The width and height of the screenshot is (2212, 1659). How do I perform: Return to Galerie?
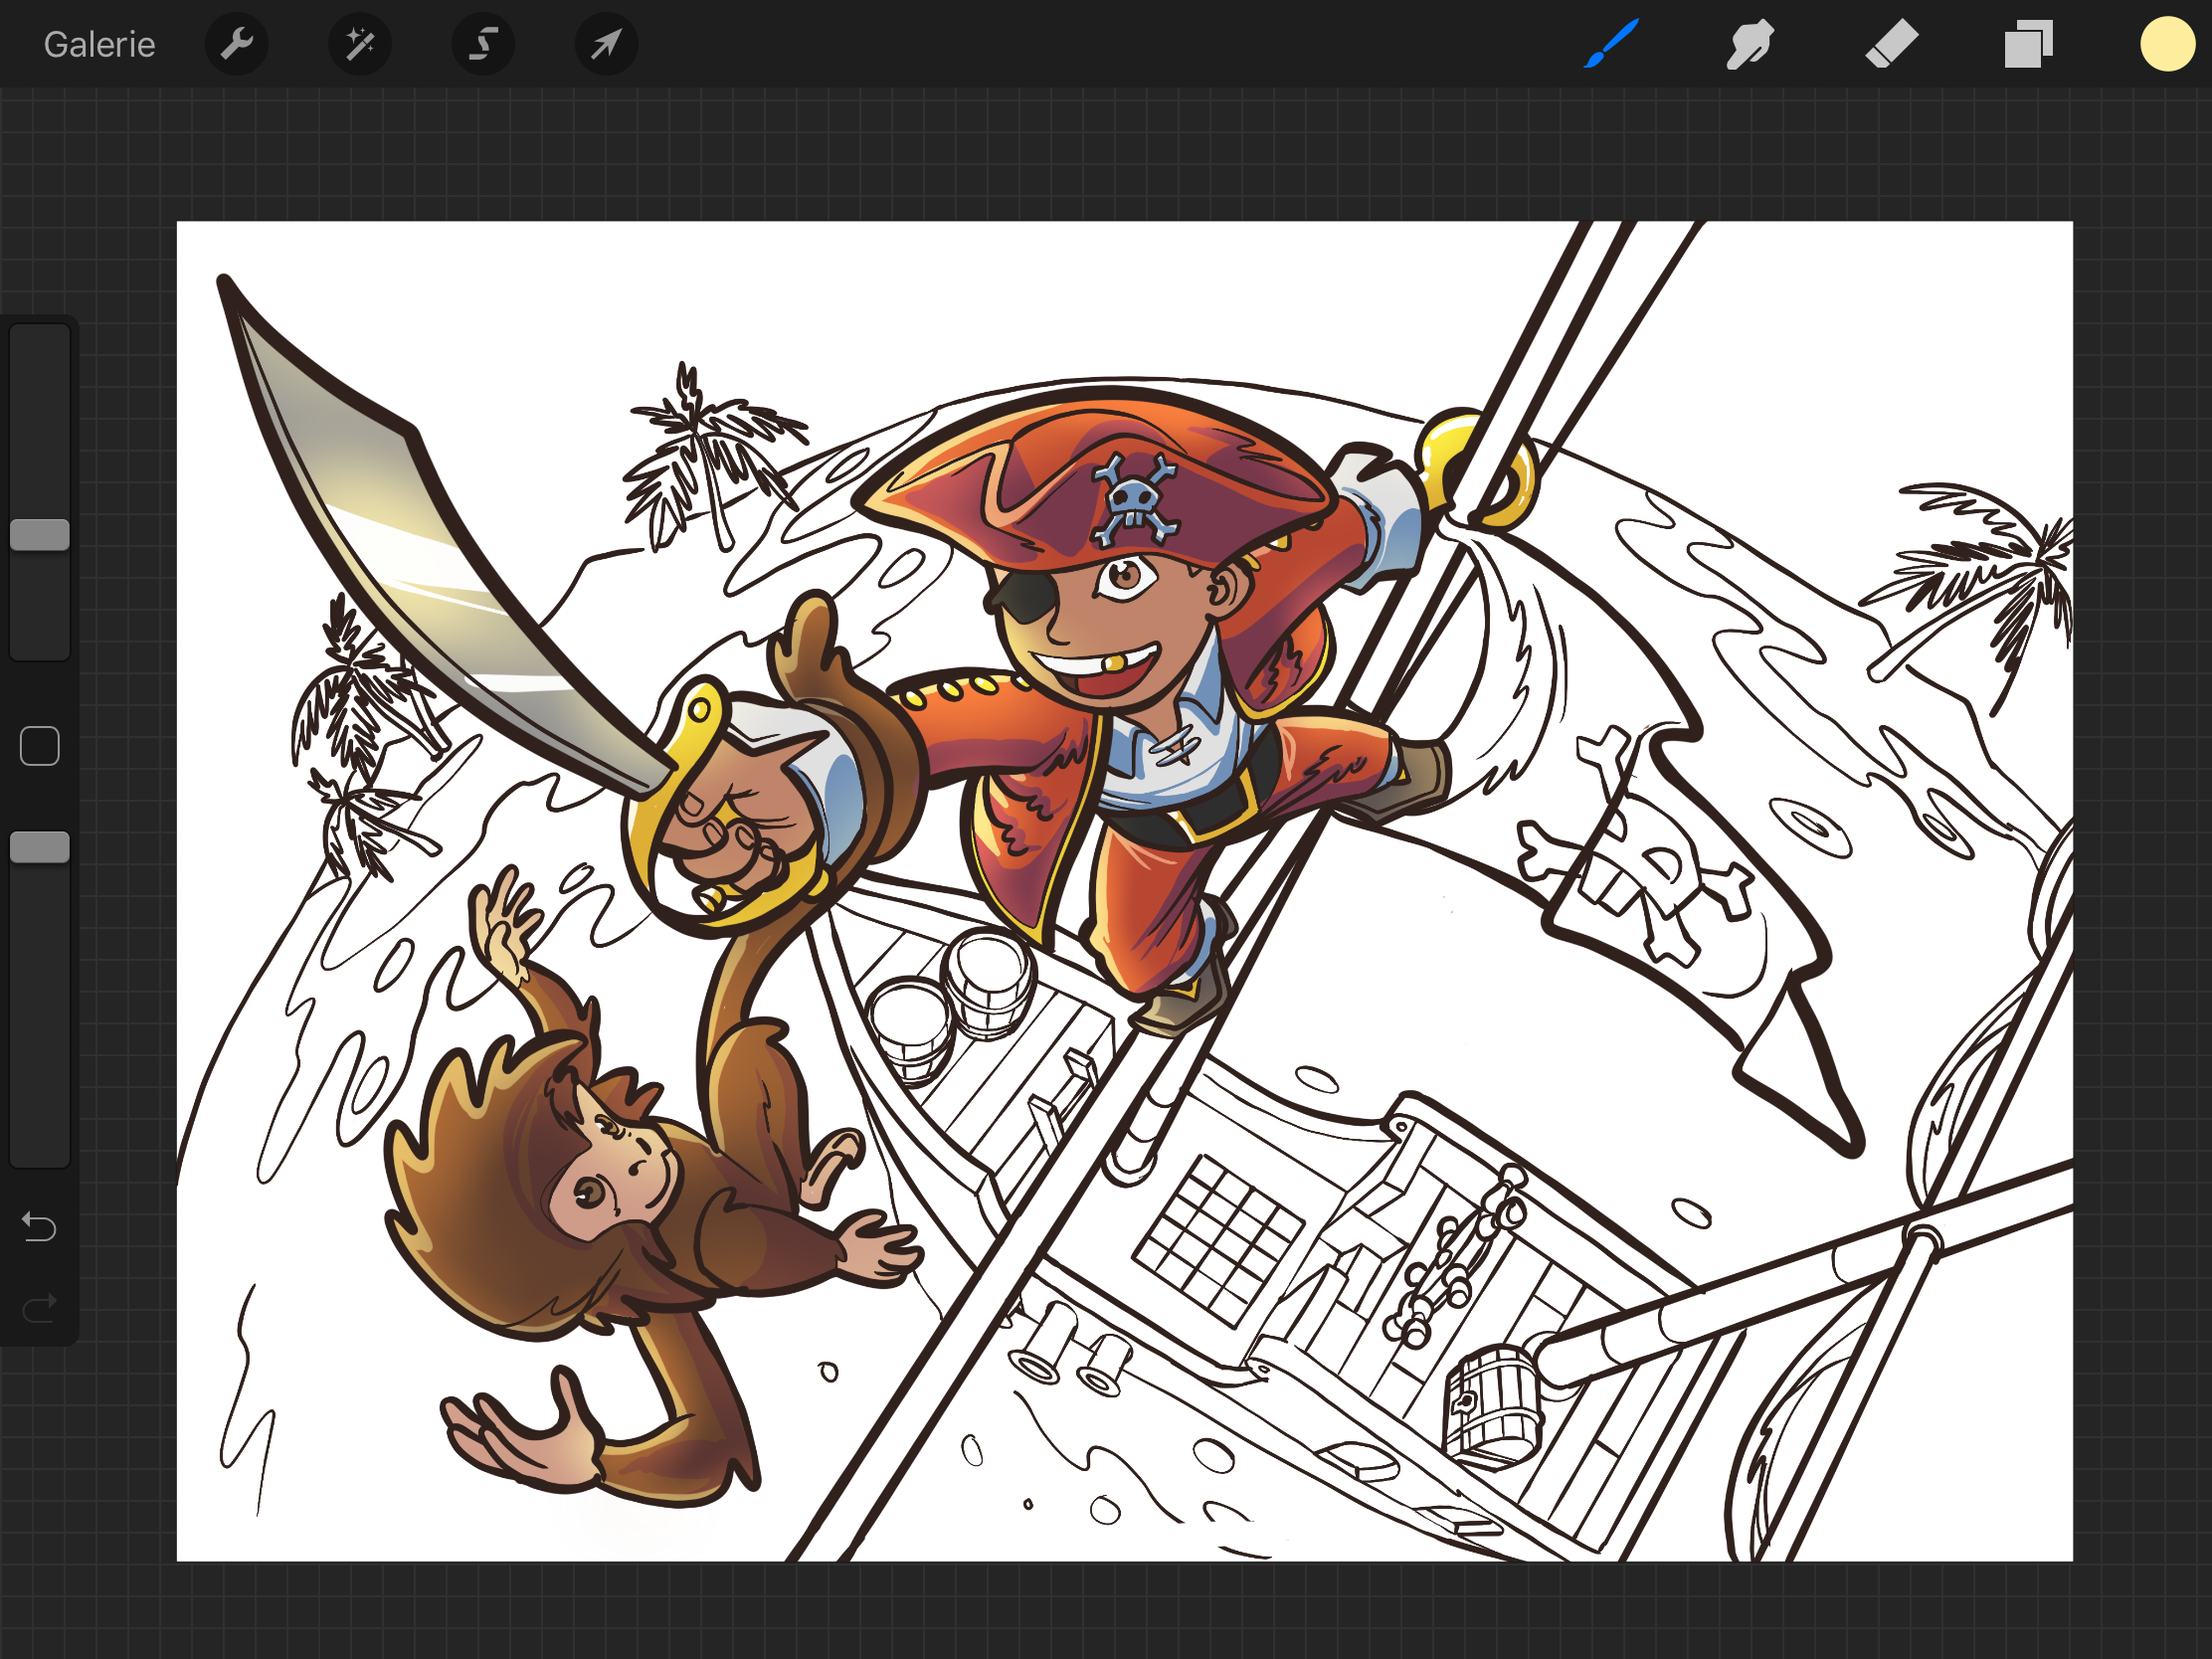click(x=99, y=44)
